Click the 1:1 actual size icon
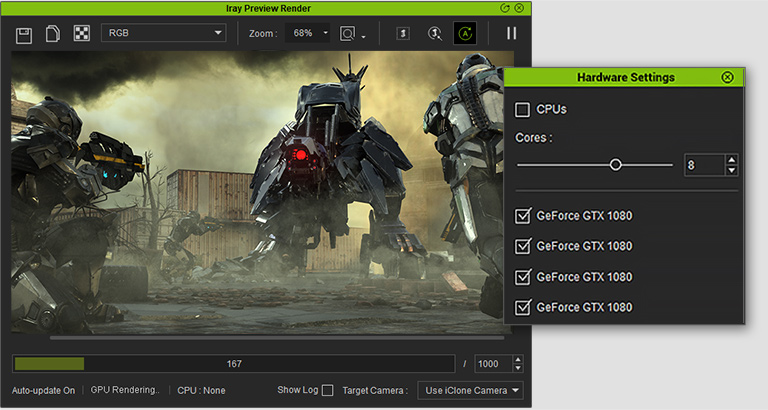This screenshot has height=410, width=768. point(403,33)
